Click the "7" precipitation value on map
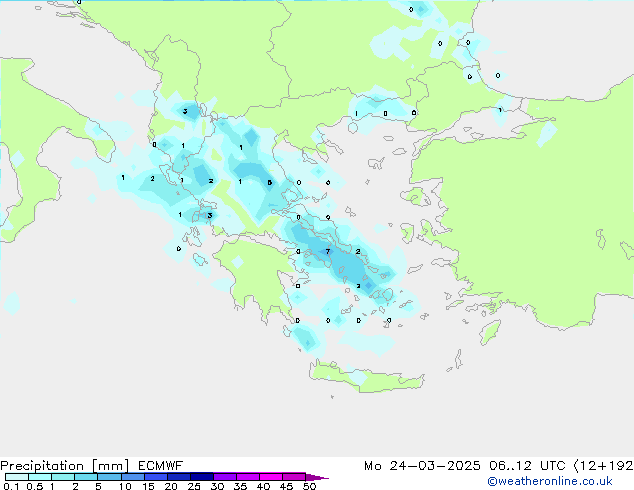Screen dimensions: 634x490 tap(328, 251)
